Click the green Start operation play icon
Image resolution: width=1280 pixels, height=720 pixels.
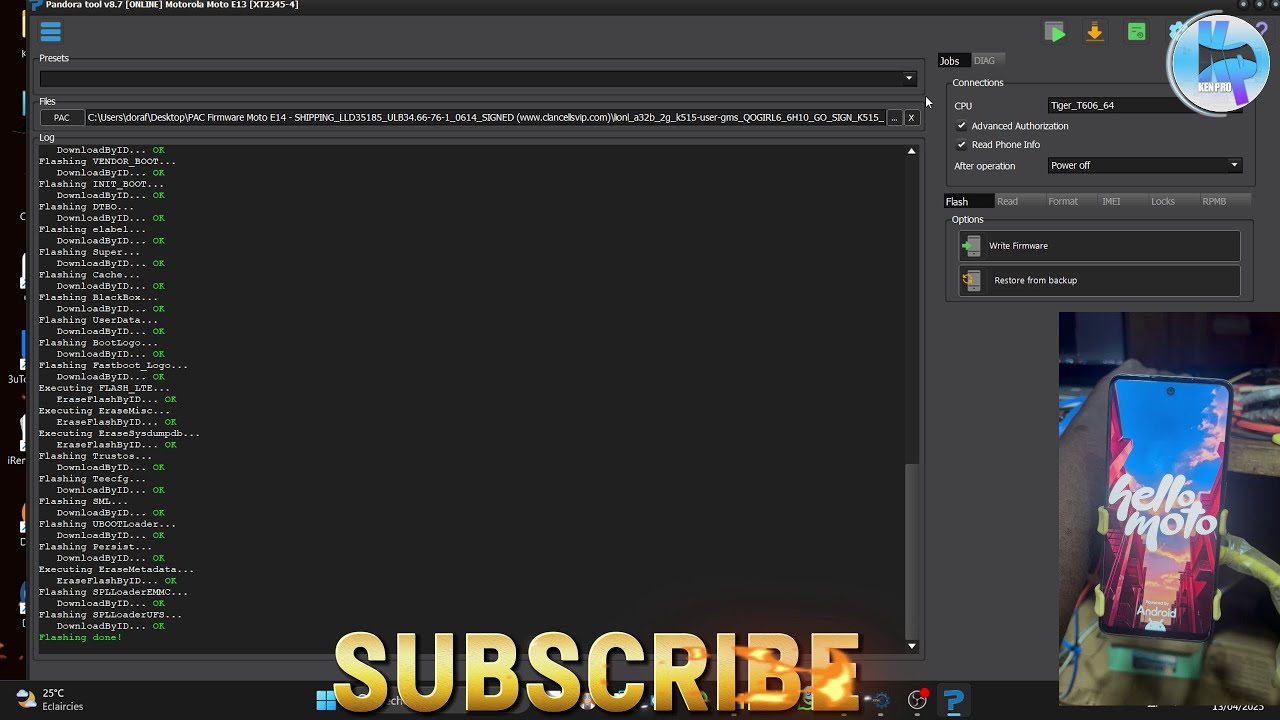pos(1055,33)
